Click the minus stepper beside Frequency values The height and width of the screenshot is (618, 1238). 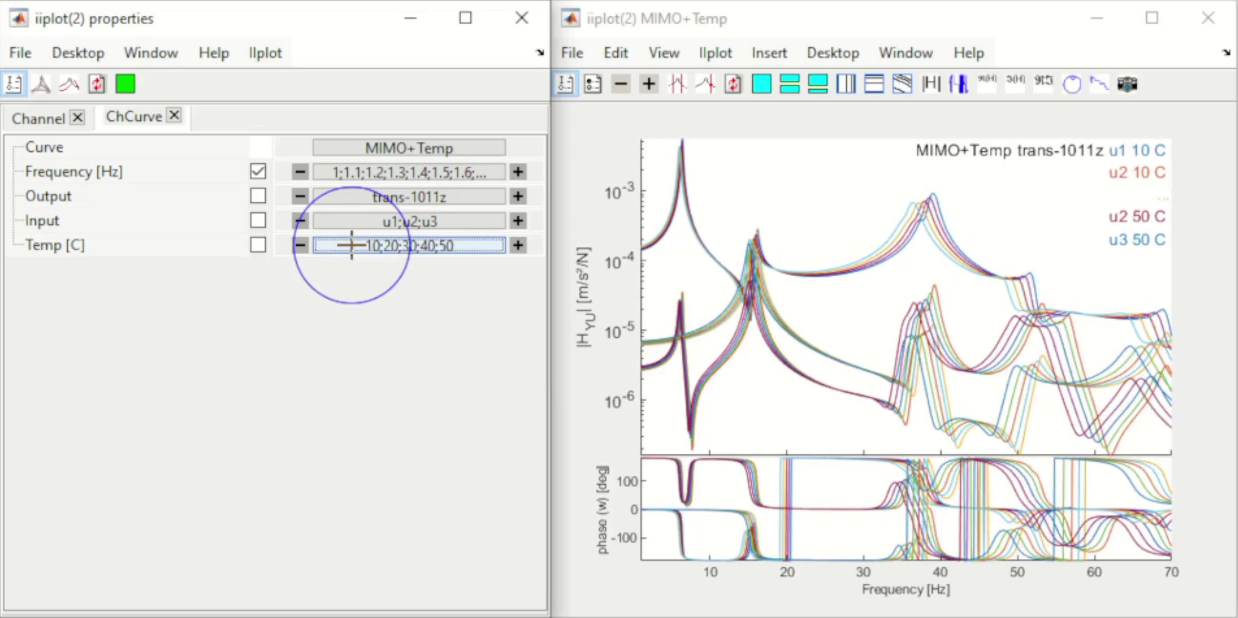(x=298, y=171)
